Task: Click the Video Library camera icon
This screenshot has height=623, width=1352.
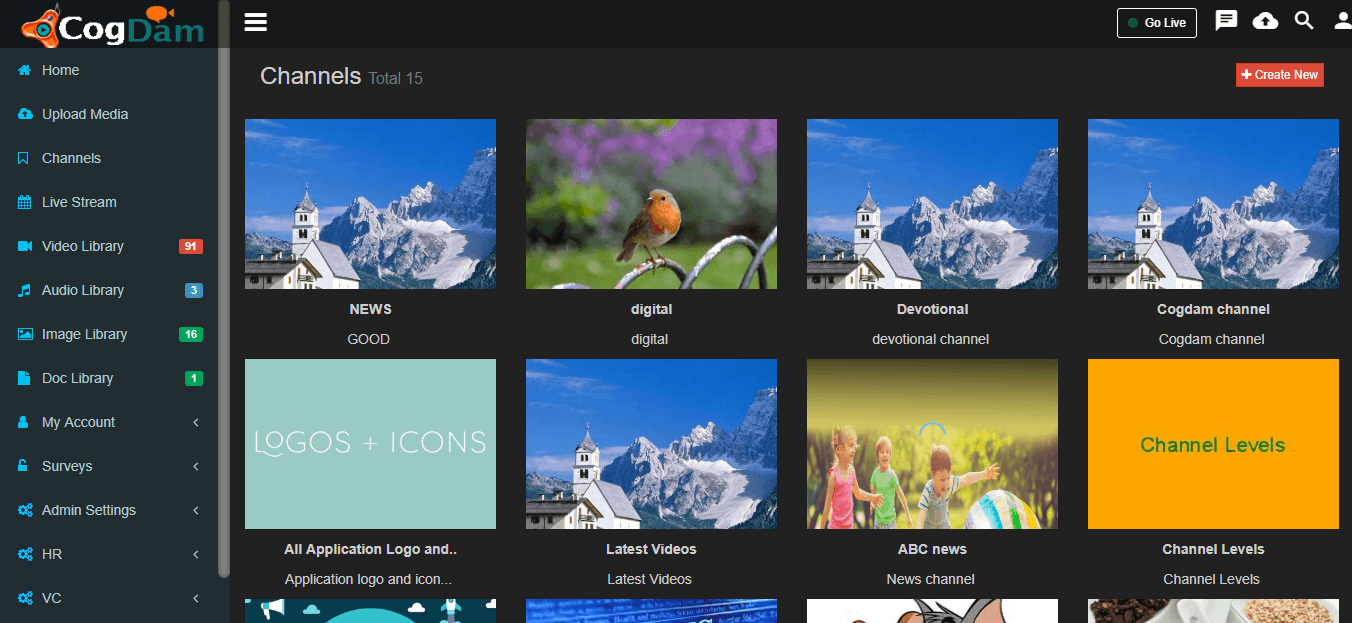Action: tap(25, 246)
